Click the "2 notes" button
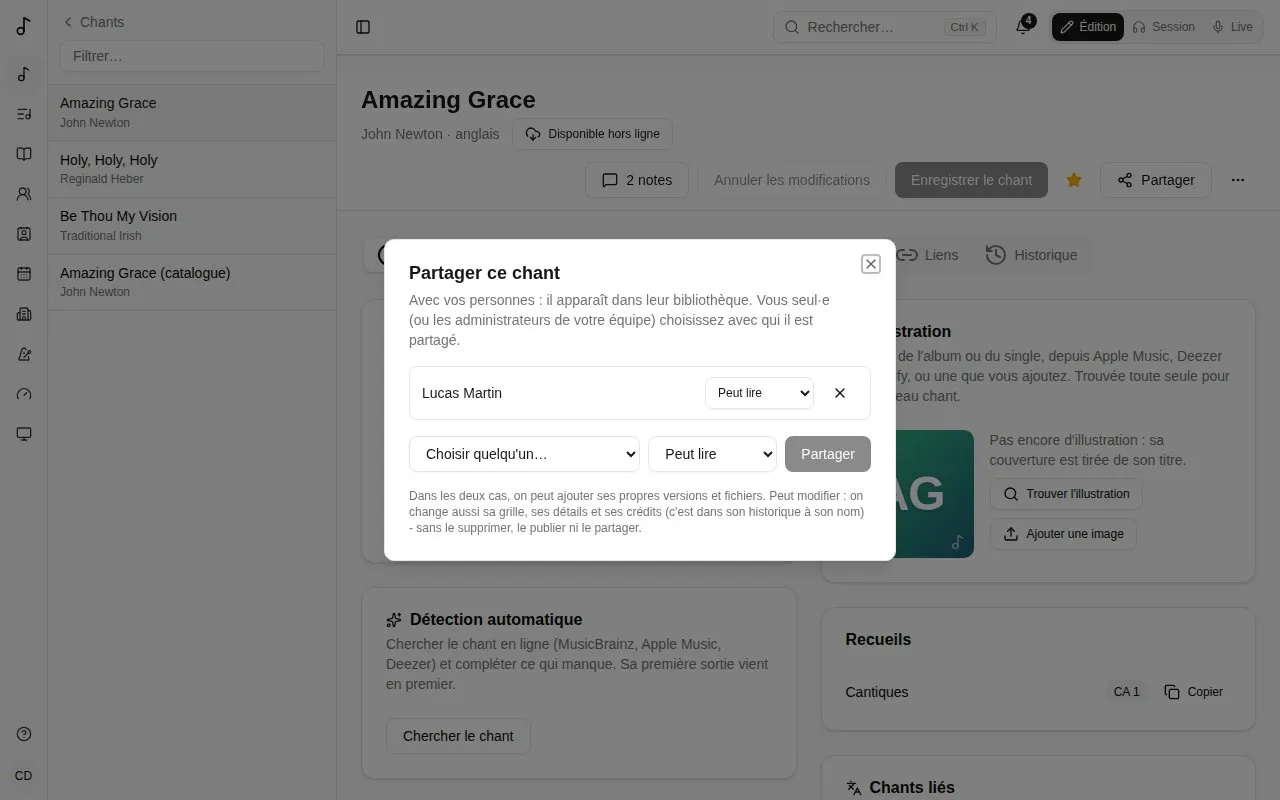 tap(637, 180)
